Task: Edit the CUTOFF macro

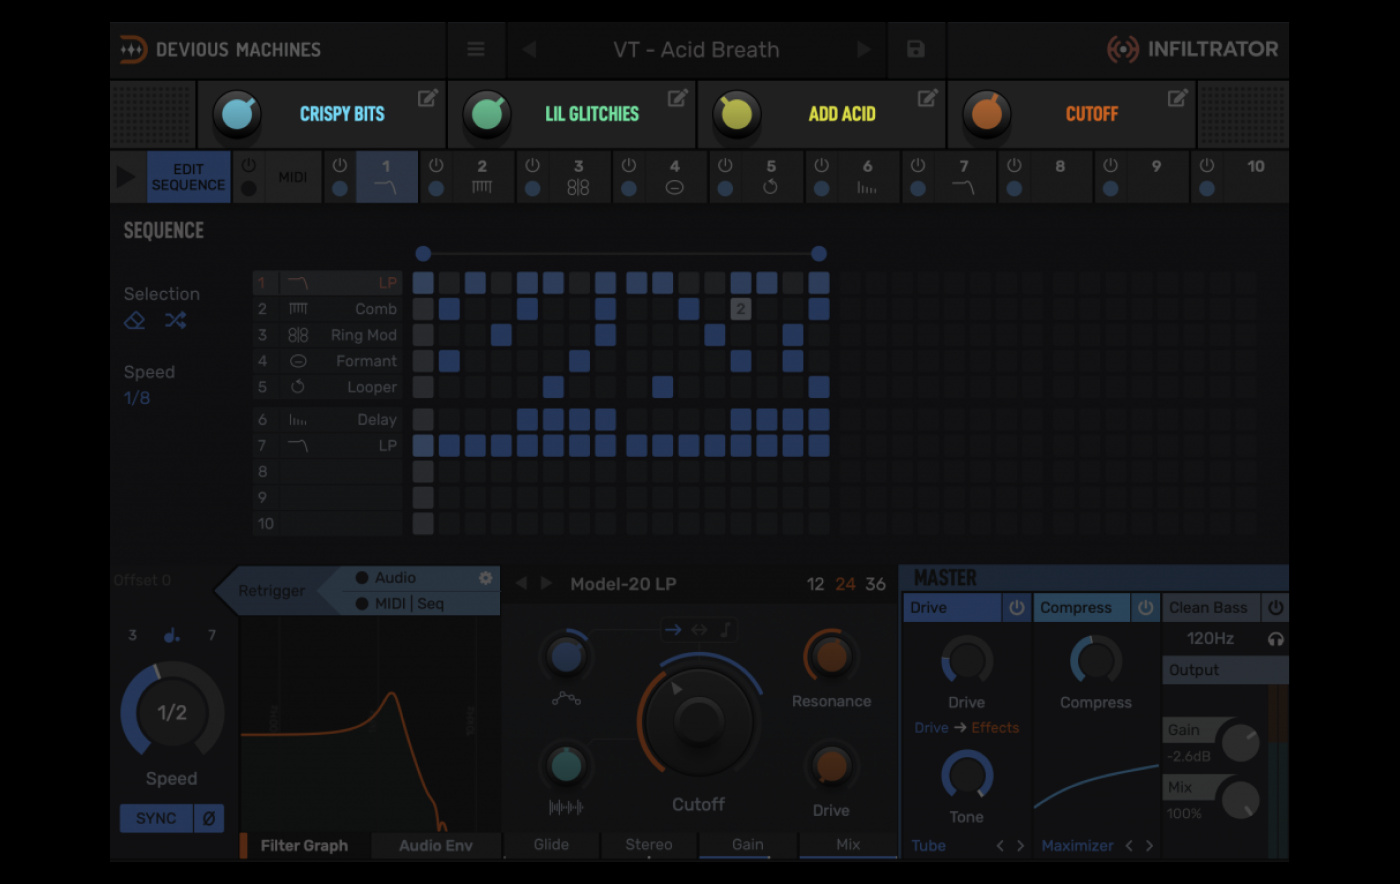Action: tap(1178, 98)
